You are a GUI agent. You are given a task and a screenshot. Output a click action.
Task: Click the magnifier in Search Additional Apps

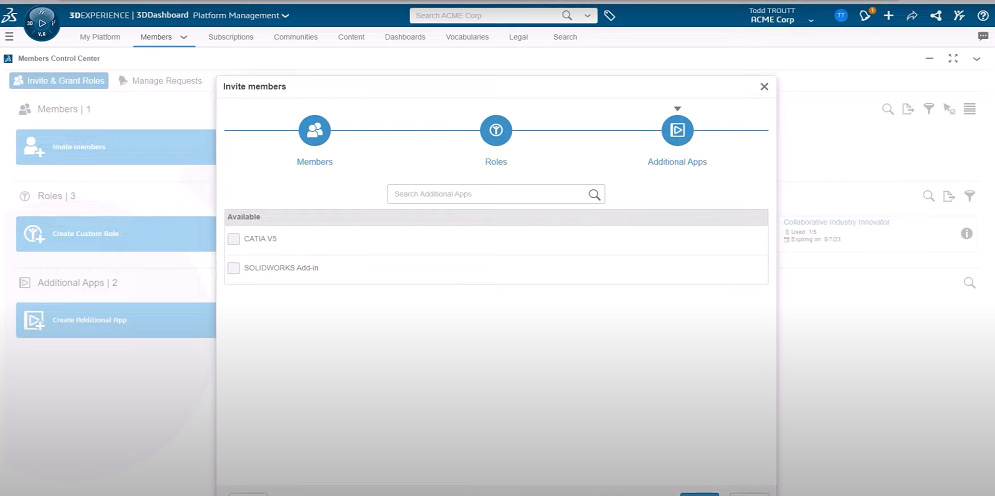point(594,194)
